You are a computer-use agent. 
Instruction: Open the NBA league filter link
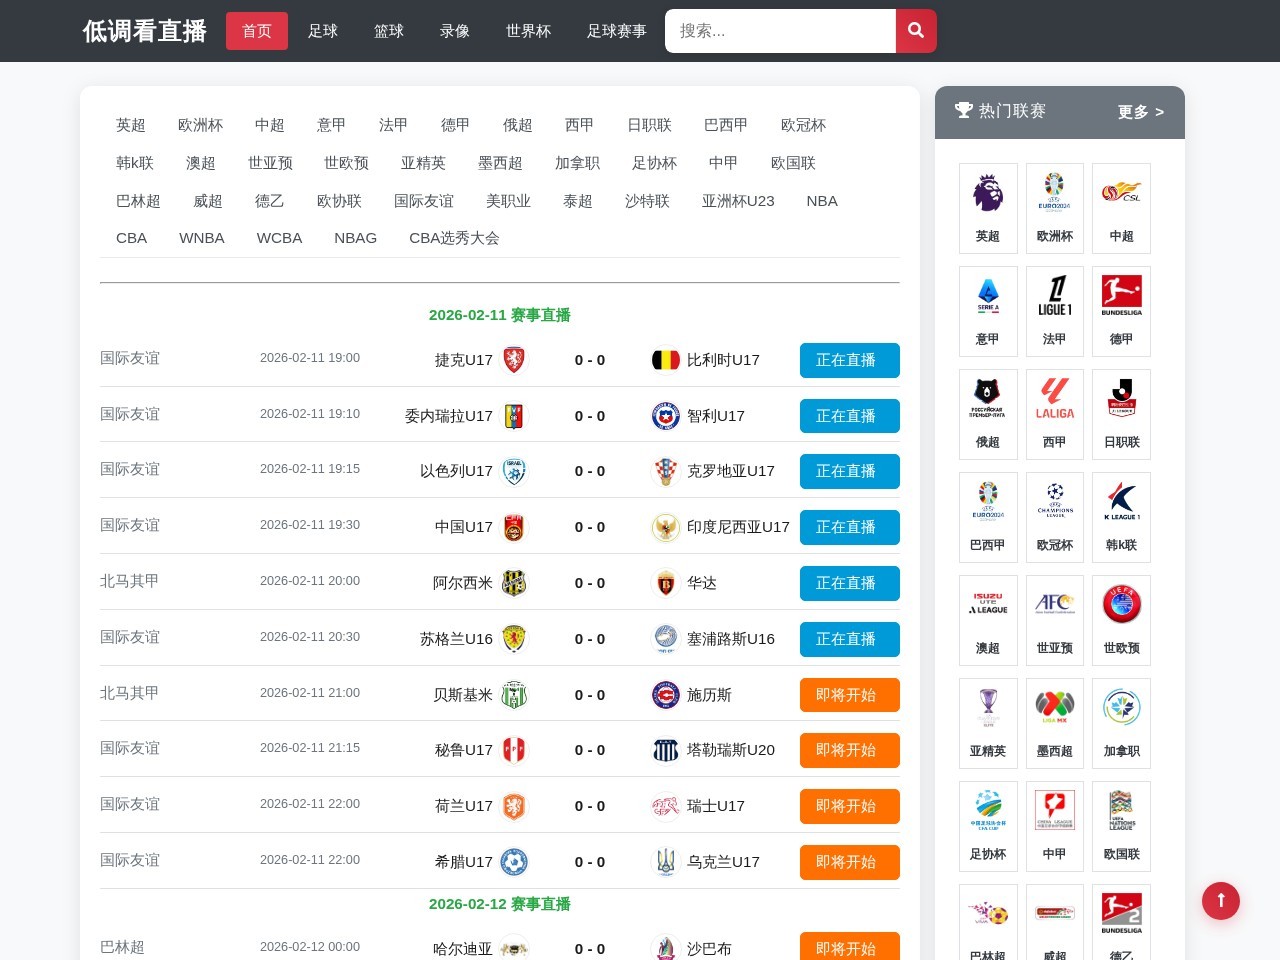pos(822,201)
